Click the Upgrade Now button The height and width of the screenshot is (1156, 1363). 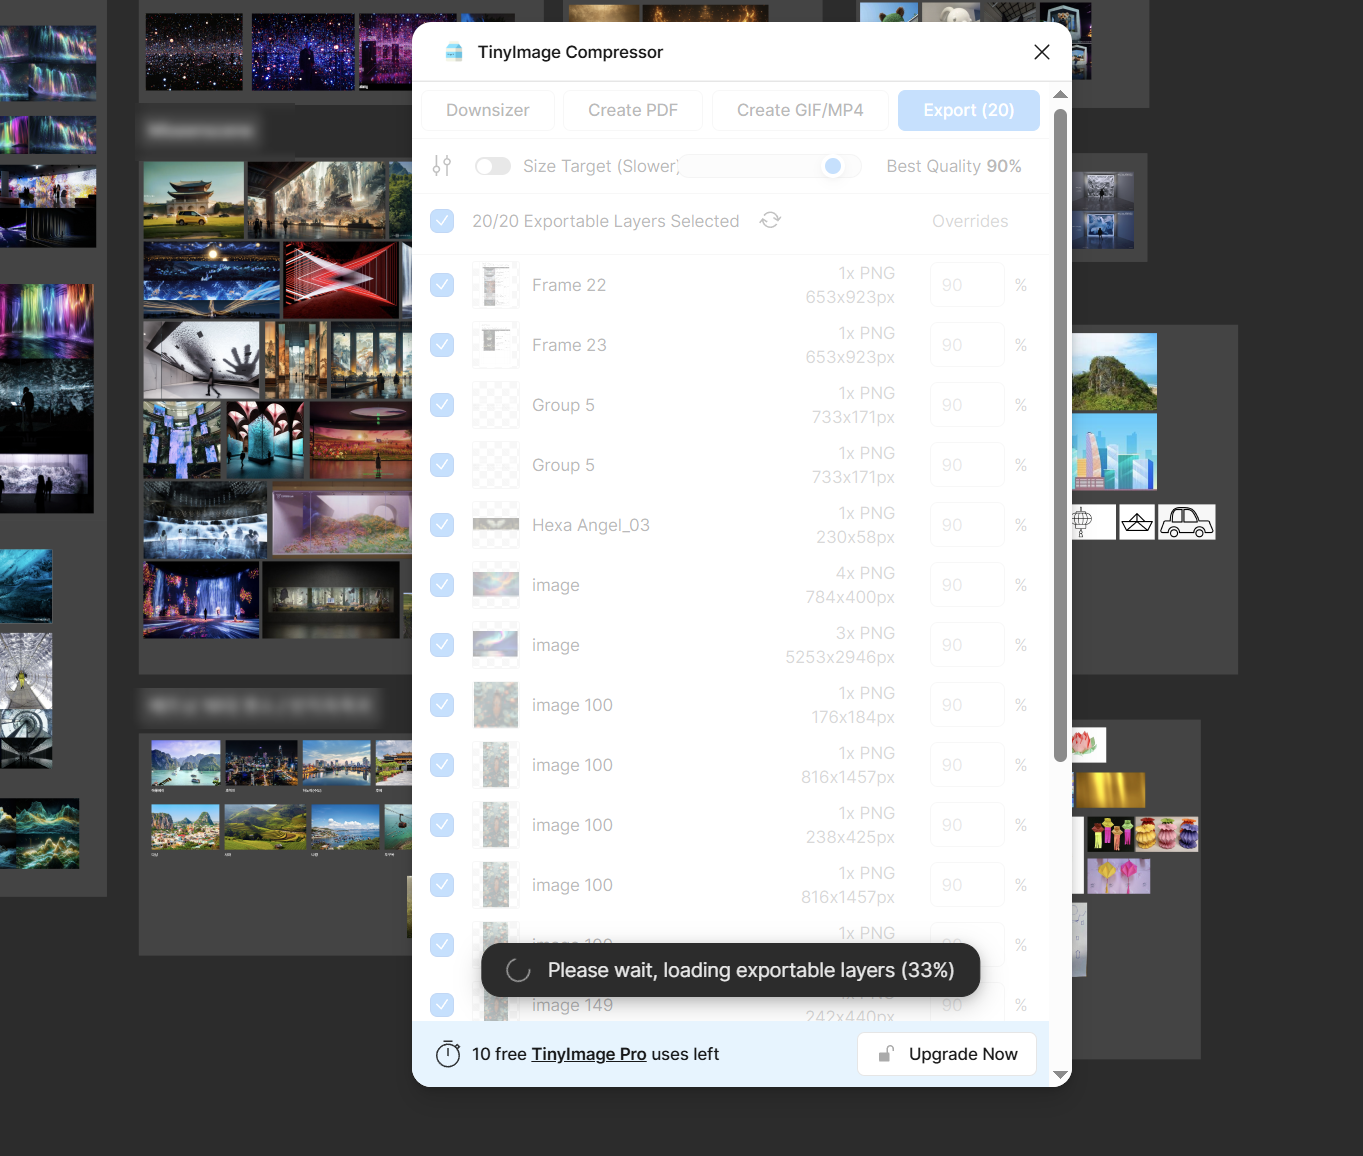coord(947,1054)
